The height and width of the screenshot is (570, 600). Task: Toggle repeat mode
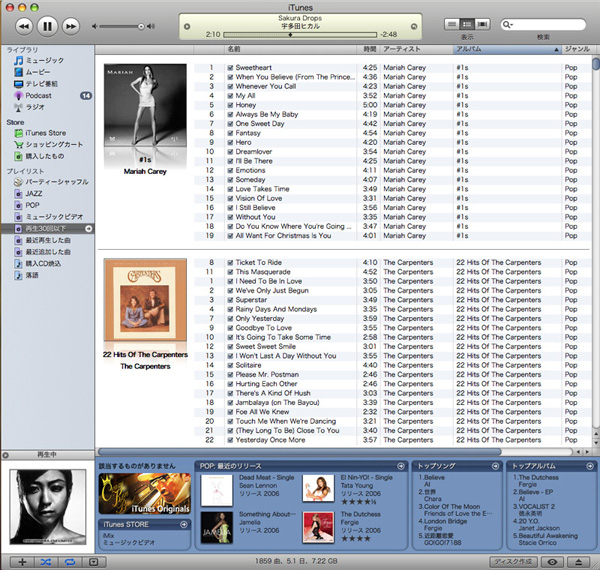click(x=70, y=562)
